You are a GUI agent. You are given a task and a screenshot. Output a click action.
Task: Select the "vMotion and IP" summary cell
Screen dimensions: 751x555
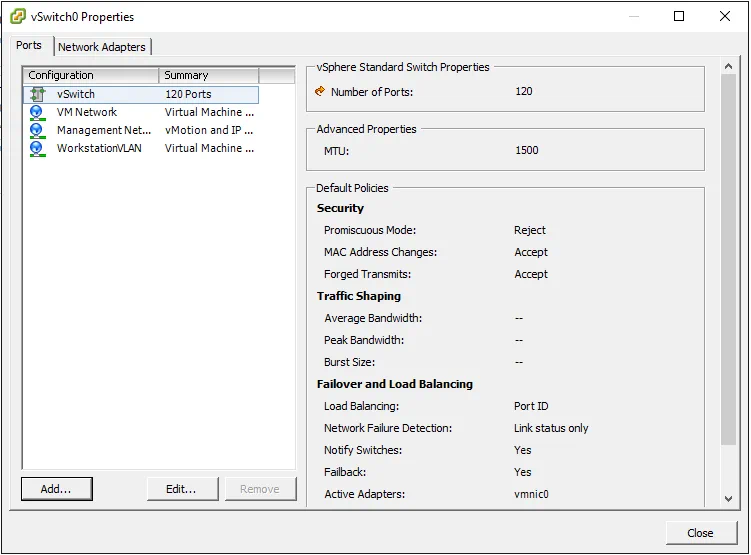coord(209,130)
